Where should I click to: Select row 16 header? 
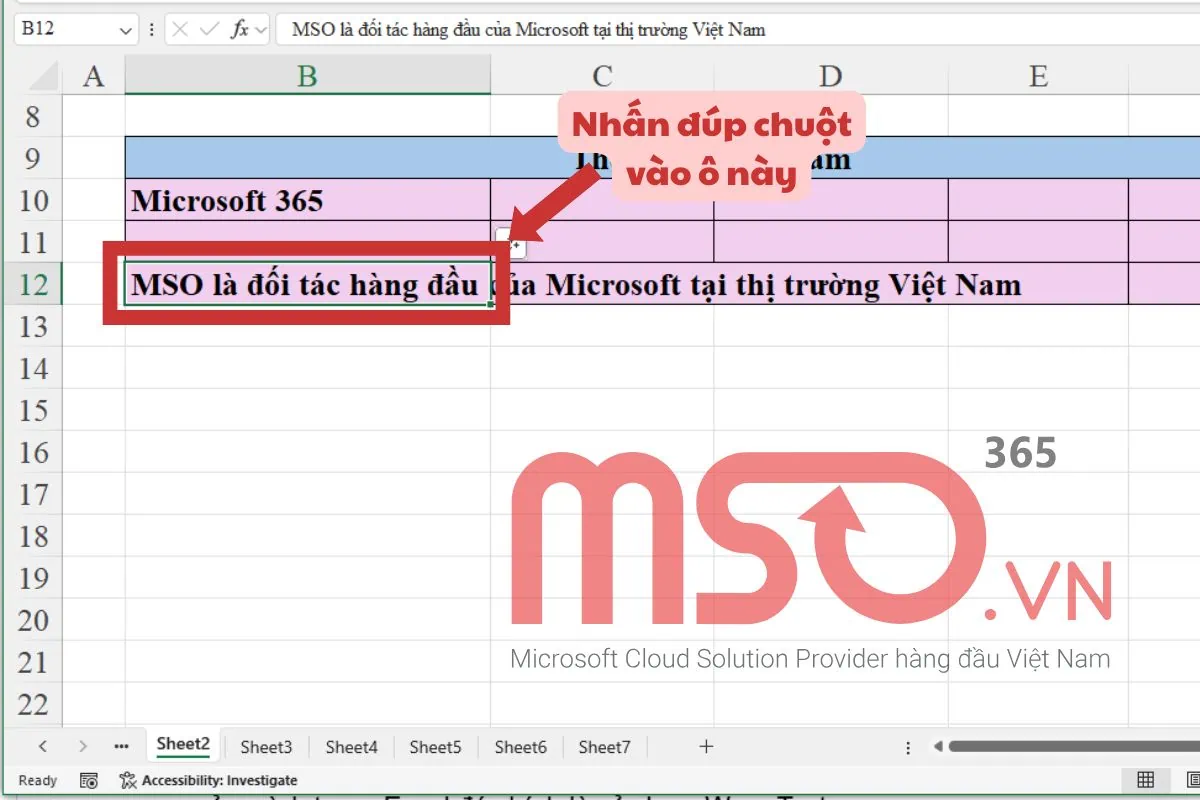coord(34,453)
